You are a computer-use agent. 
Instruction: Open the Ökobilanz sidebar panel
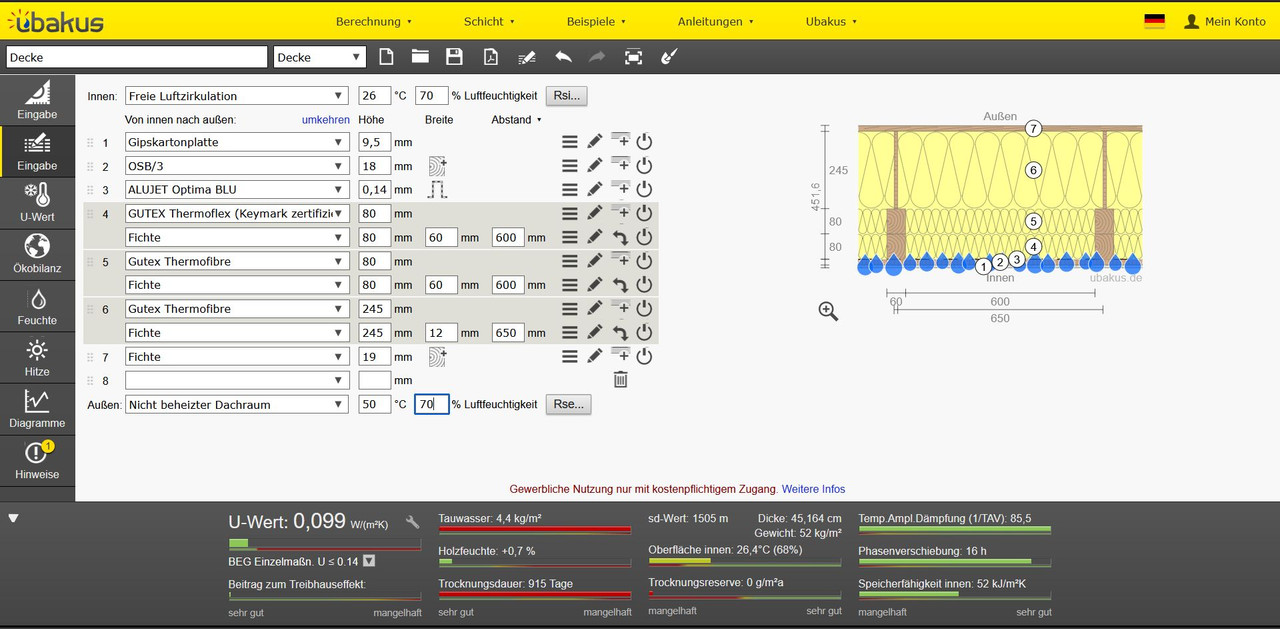coord(37,255)
